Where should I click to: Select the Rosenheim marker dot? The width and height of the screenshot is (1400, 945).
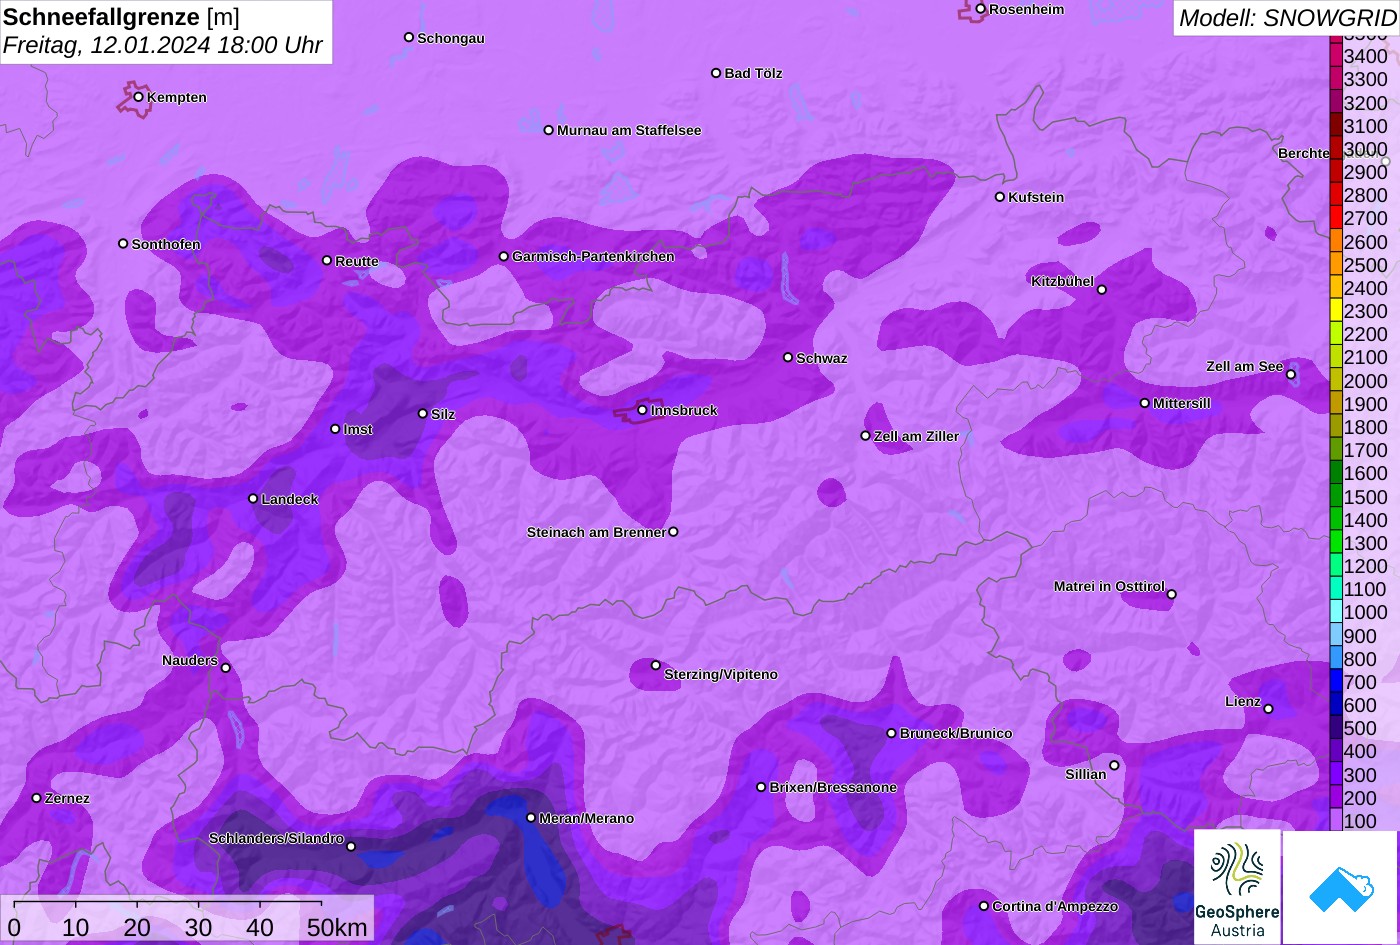tap(980, 9)
